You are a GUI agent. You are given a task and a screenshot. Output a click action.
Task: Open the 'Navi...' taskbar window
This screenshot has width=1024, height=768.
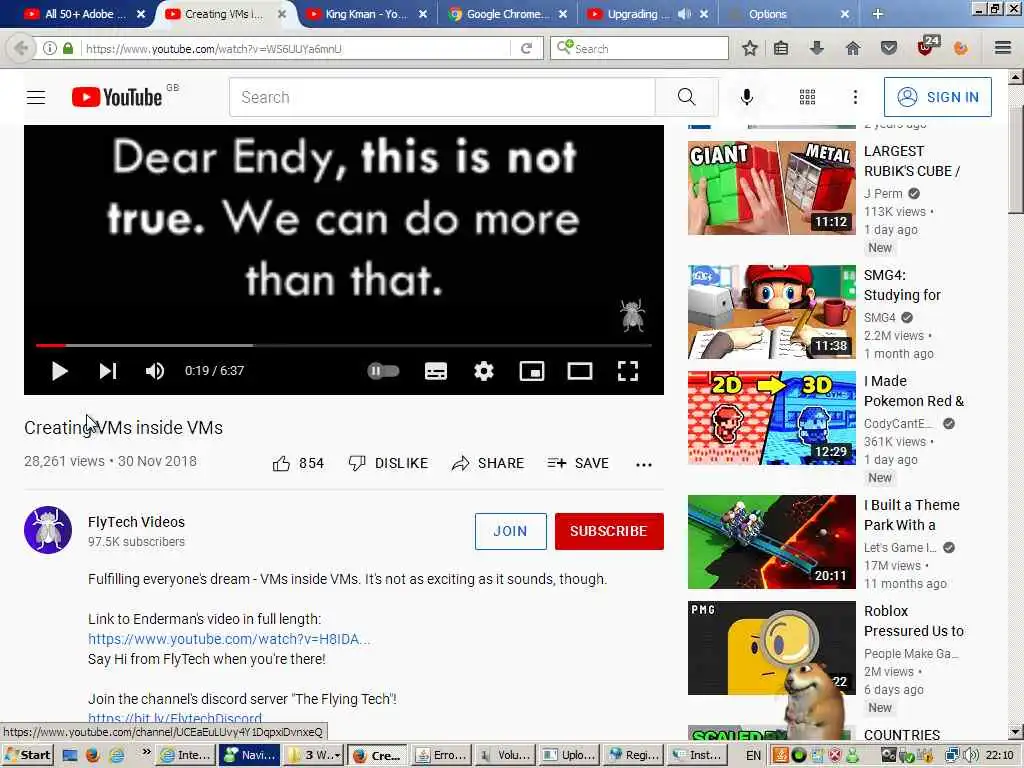(249, 755)
